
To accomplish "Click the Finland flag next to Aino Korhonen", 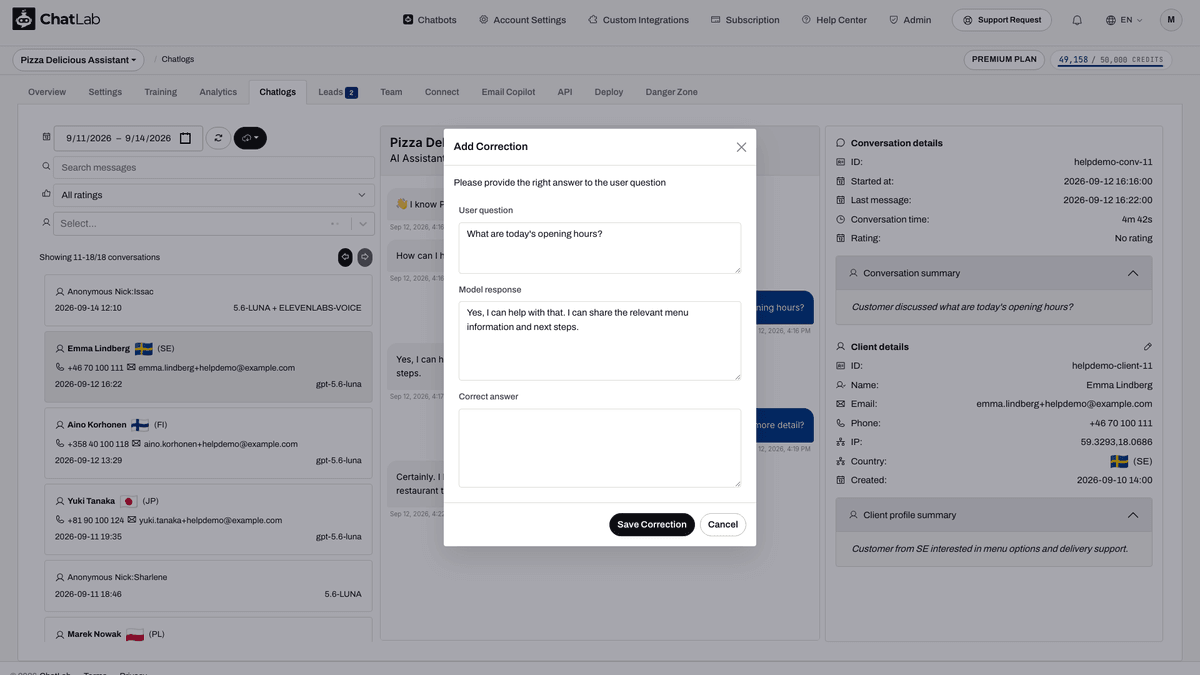I will pos(139,425).
